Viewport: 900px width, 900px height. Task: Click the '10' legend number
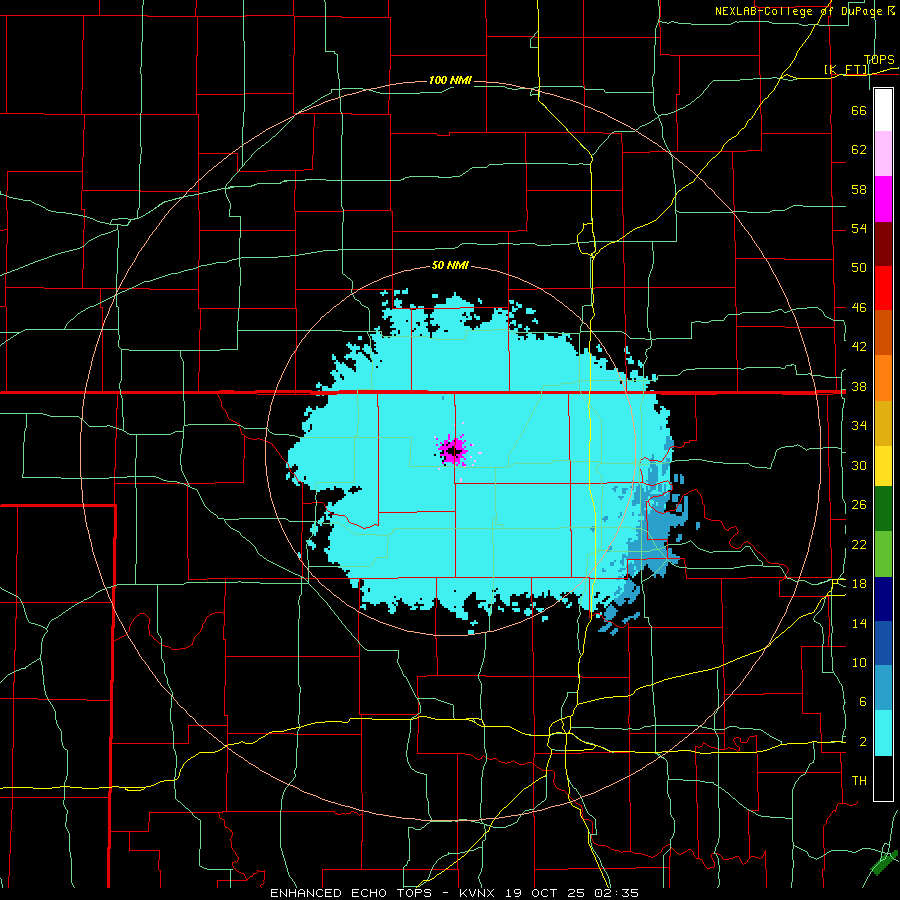click(x=859, y=662)
